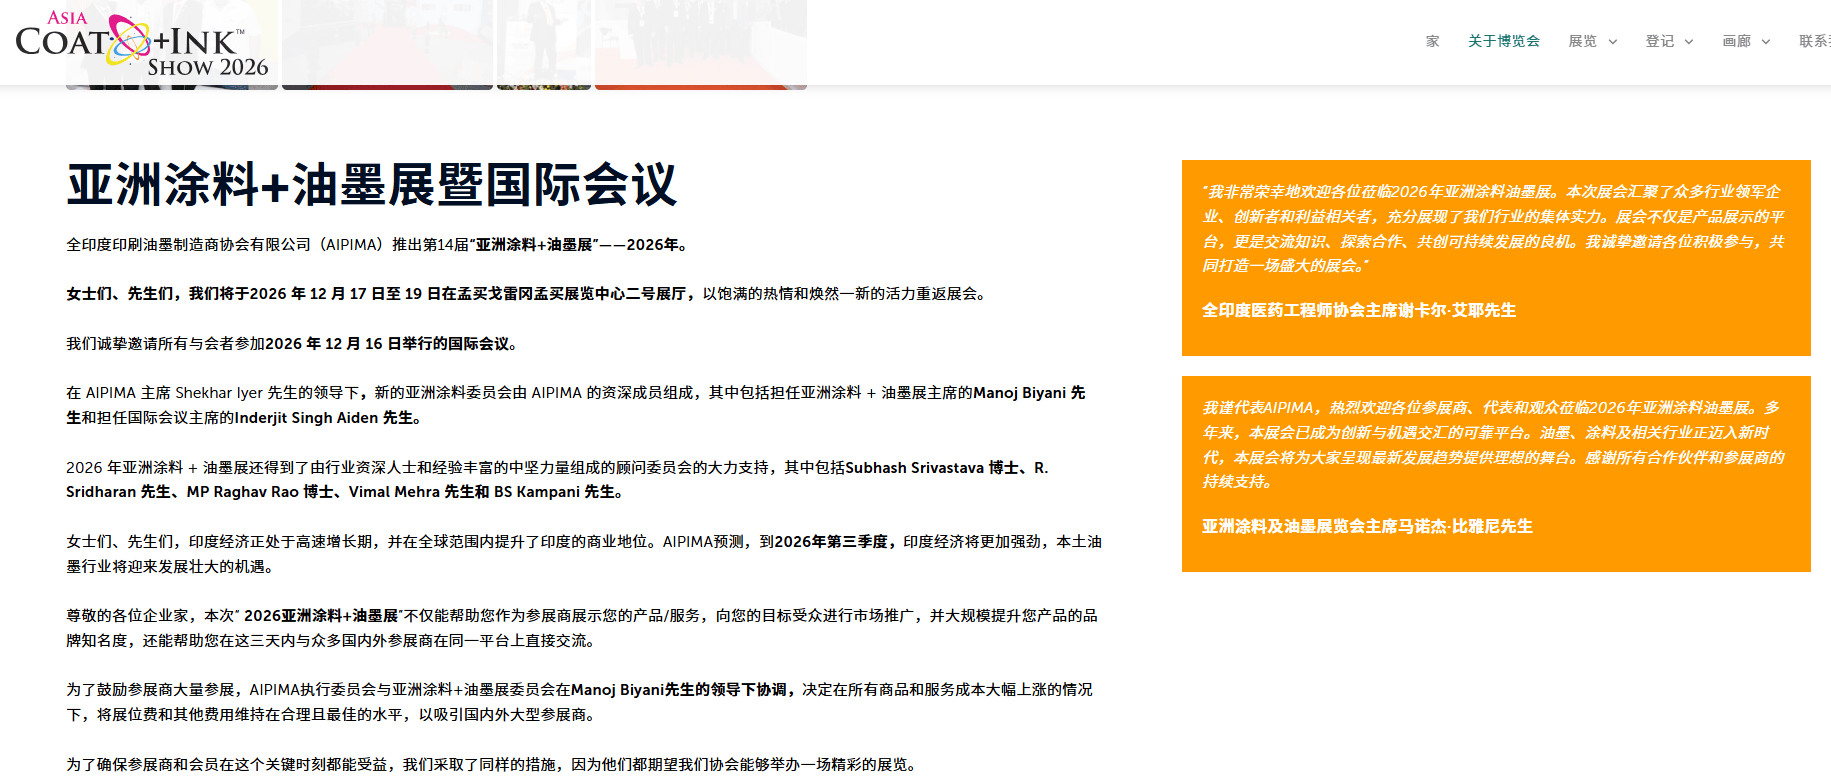Expand the chevron next to 画廊
Image resolution: width=1831 pixels, height=784 pixels.
click(1766, 42)
